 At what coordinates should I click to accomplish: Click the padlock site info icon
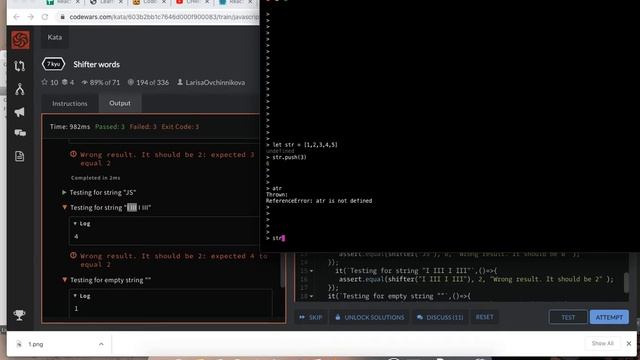(x=62, y=17)
